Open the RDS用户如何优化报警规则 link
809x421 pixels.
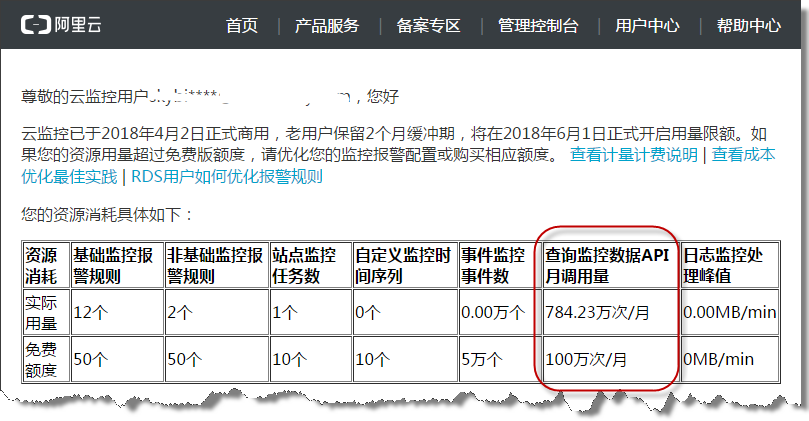point(227,176)
